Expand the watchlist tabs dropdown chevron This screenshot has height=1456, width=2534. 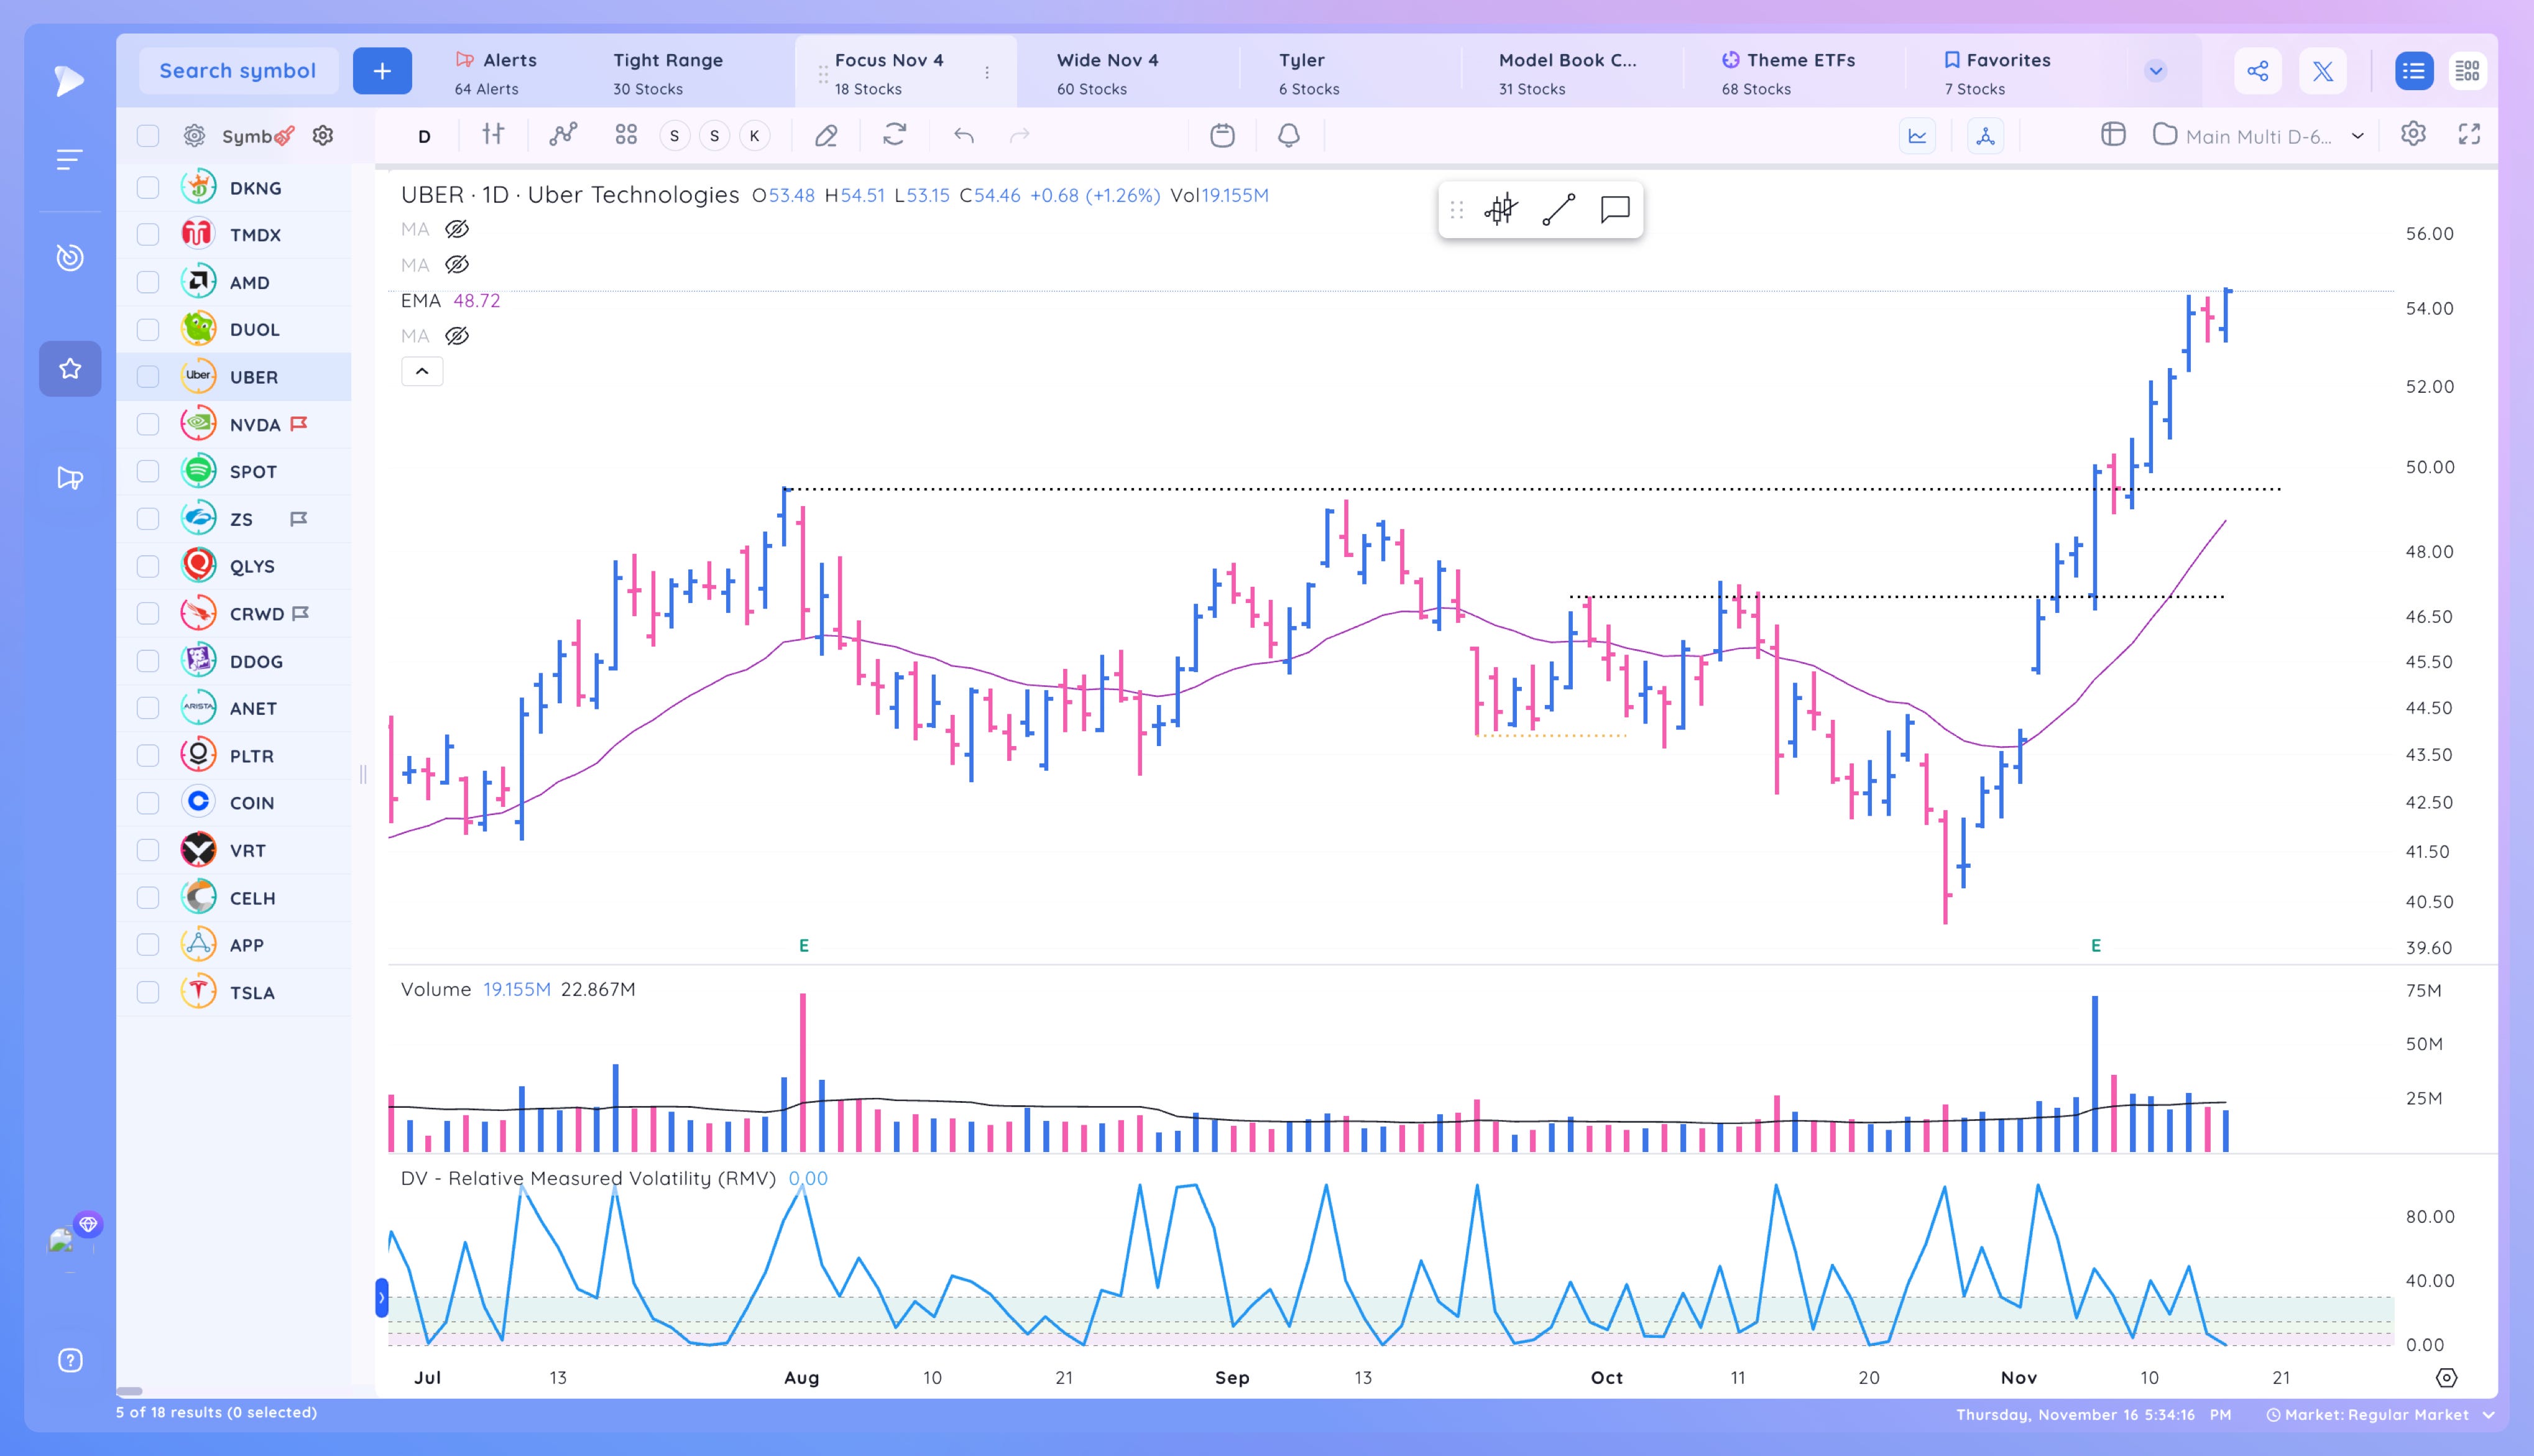(x=2156, y=71)
